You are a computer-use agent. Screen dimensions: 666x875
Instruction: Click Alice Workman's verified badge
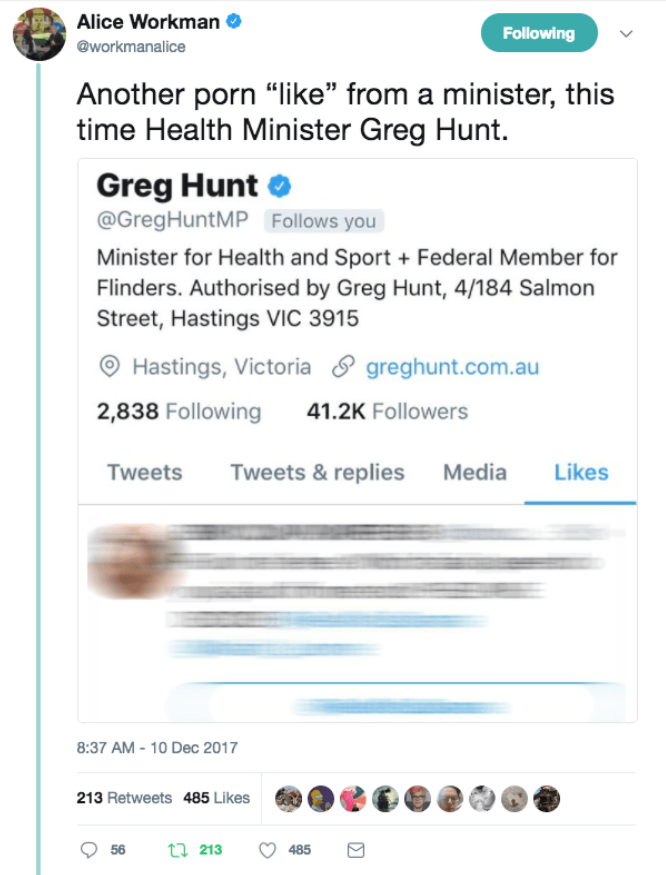coord(233,22)
